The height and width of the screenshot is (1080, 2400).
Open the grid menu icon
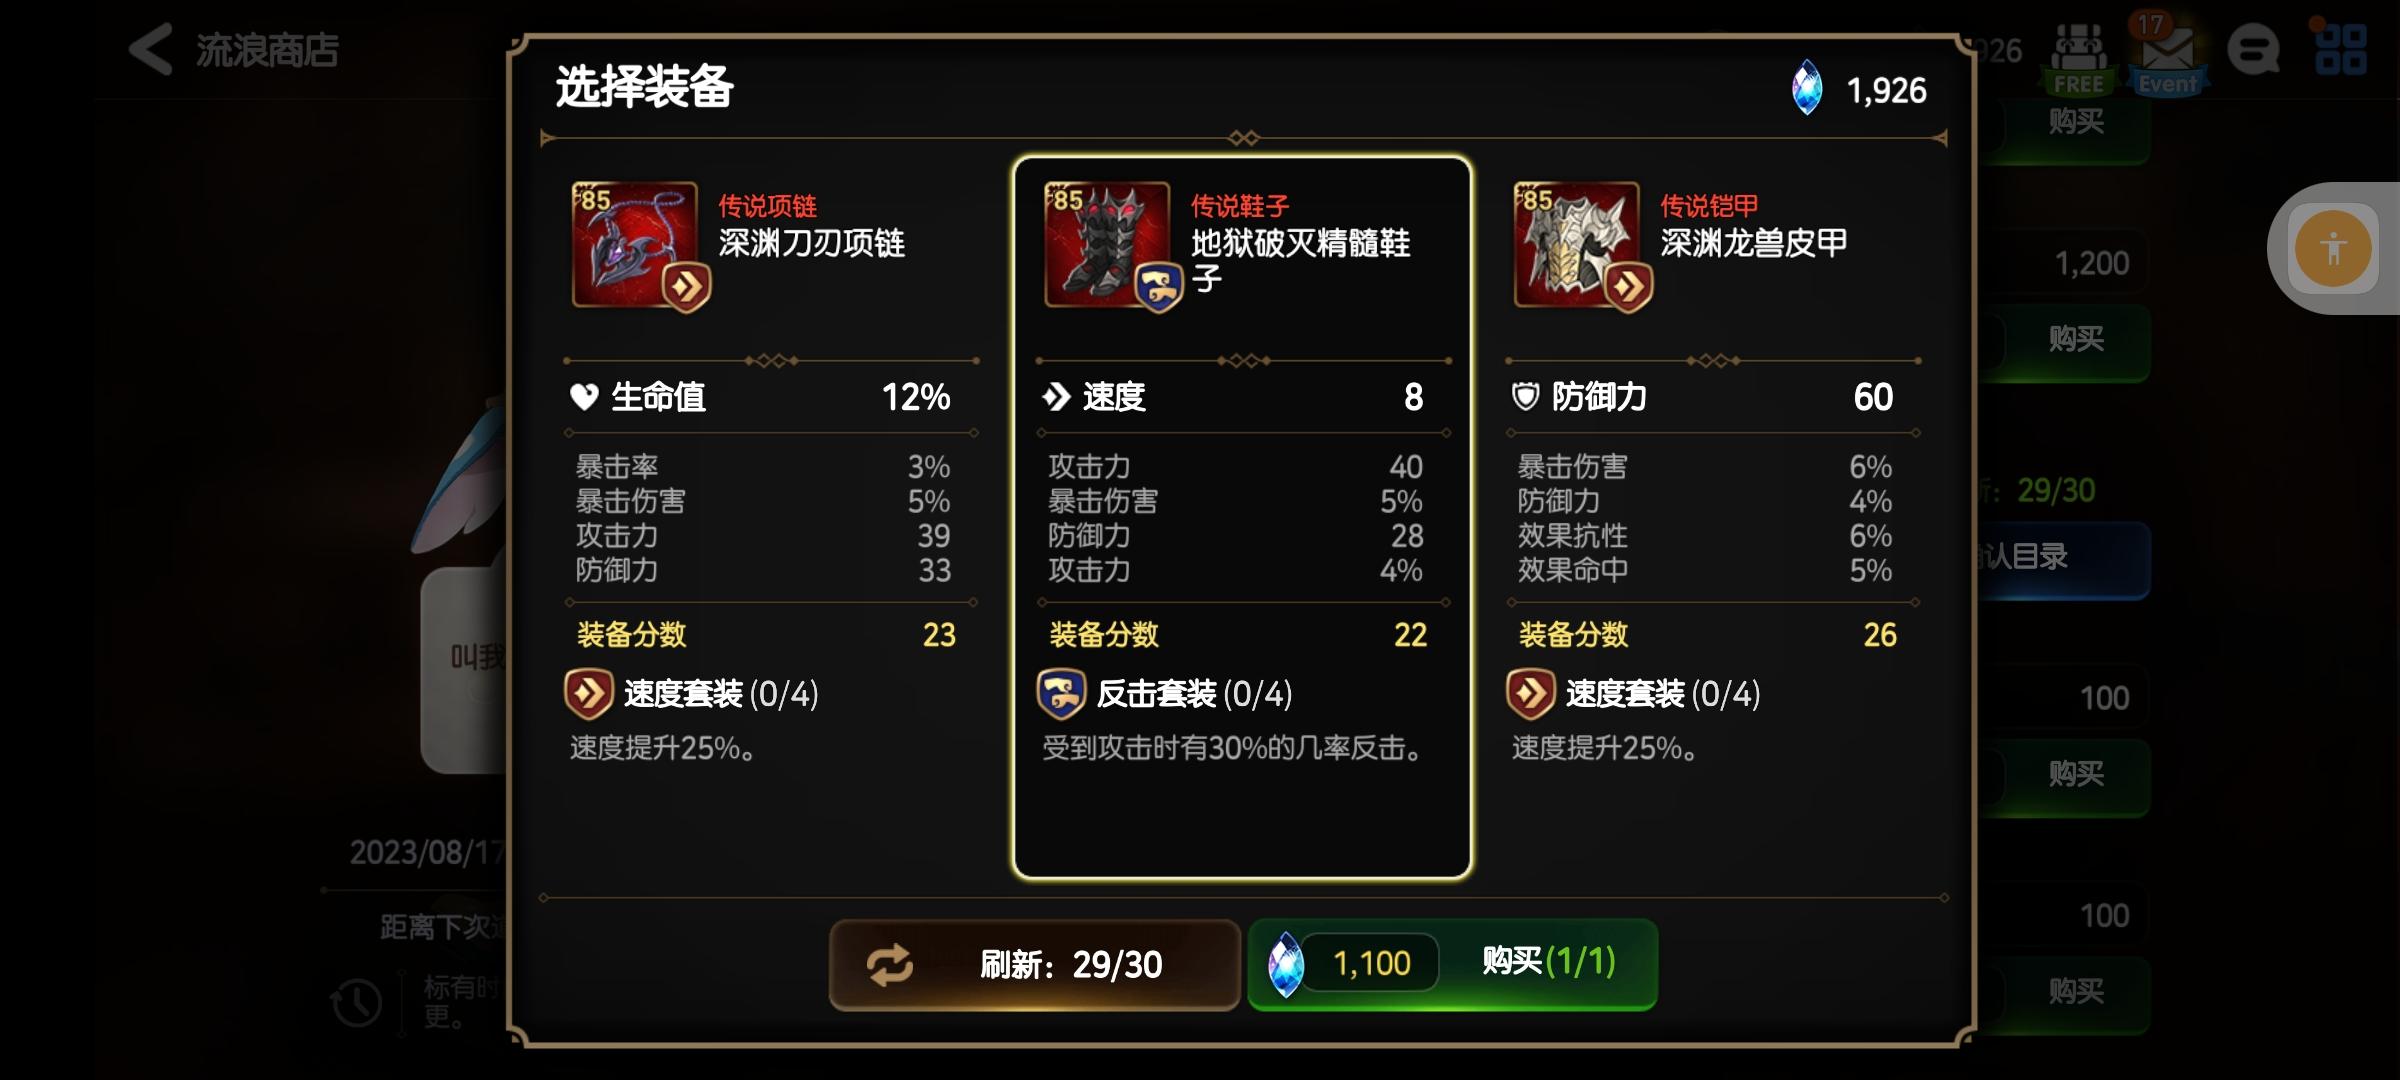[2340, 50]
